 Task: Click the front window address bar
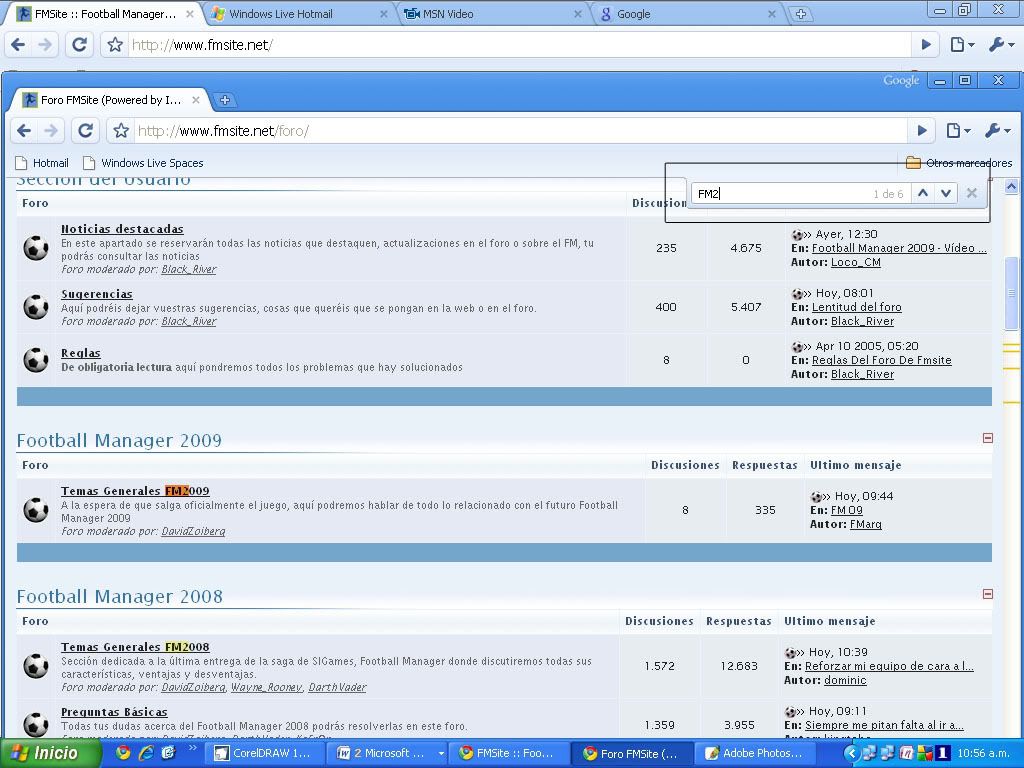click(x=519, y=131)
